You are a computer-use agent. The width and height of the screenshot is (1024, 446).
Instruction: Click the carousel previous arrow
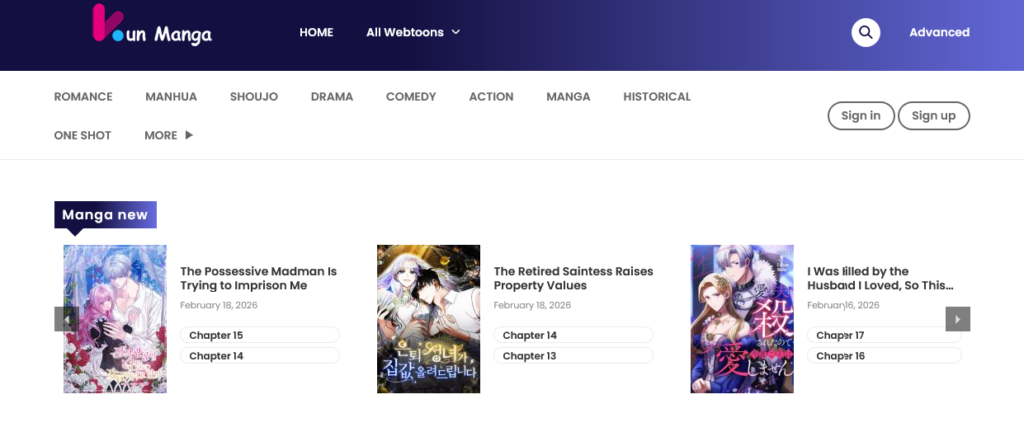pyautogui.click(x=66, y=319)
